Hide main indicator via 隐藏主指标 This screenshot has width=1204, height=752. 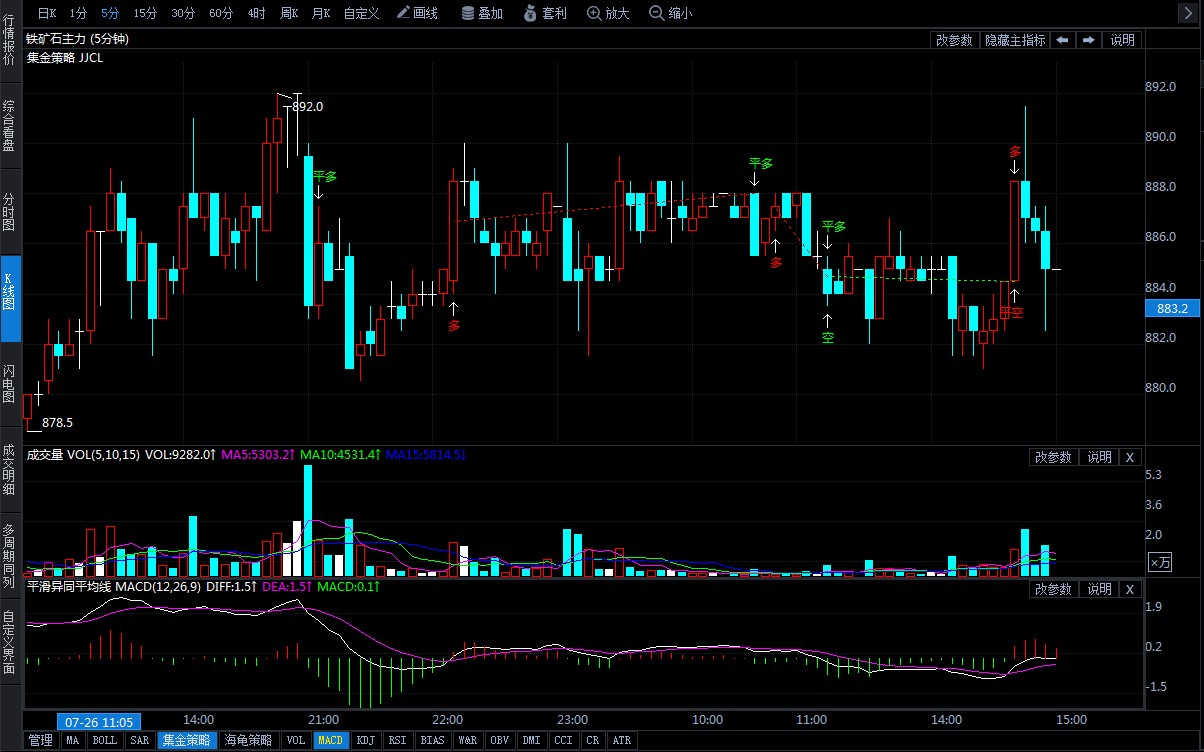pyautogui.click(x=1015, y=40)
